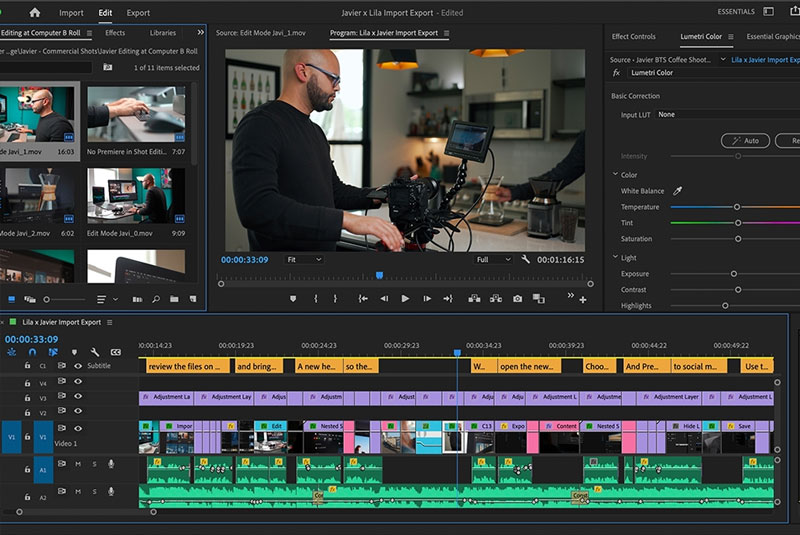Viewport: 800px width, 535px height.
Task: Toggle Snap in the timeline
Action: 32,352
